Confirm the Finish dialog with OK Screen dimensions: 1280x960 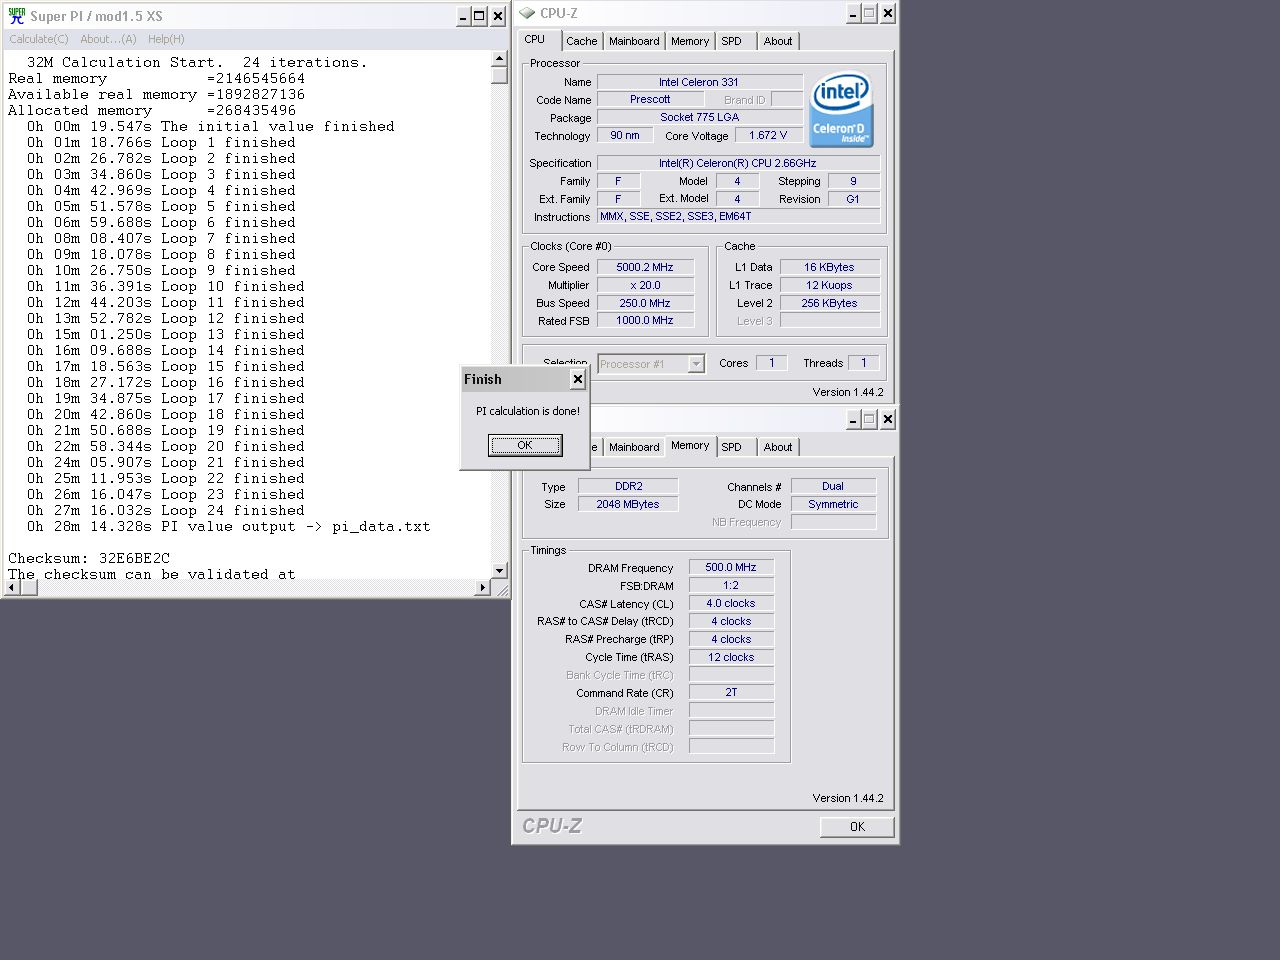point(525,445)
